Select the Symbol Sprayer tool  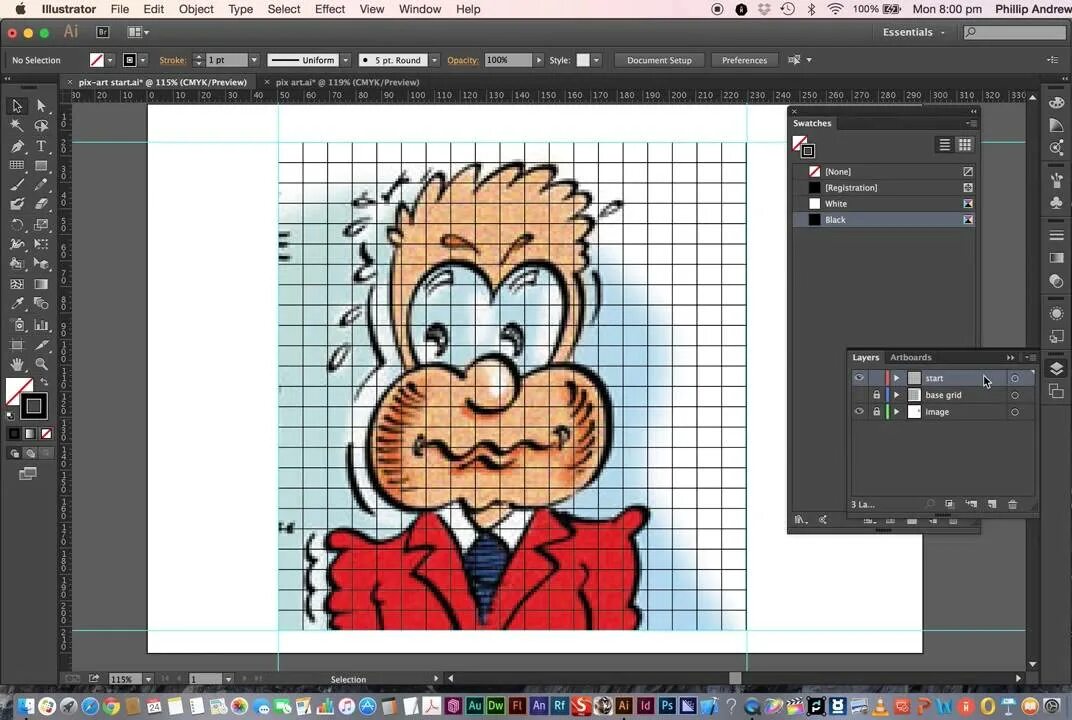[17, 325]
